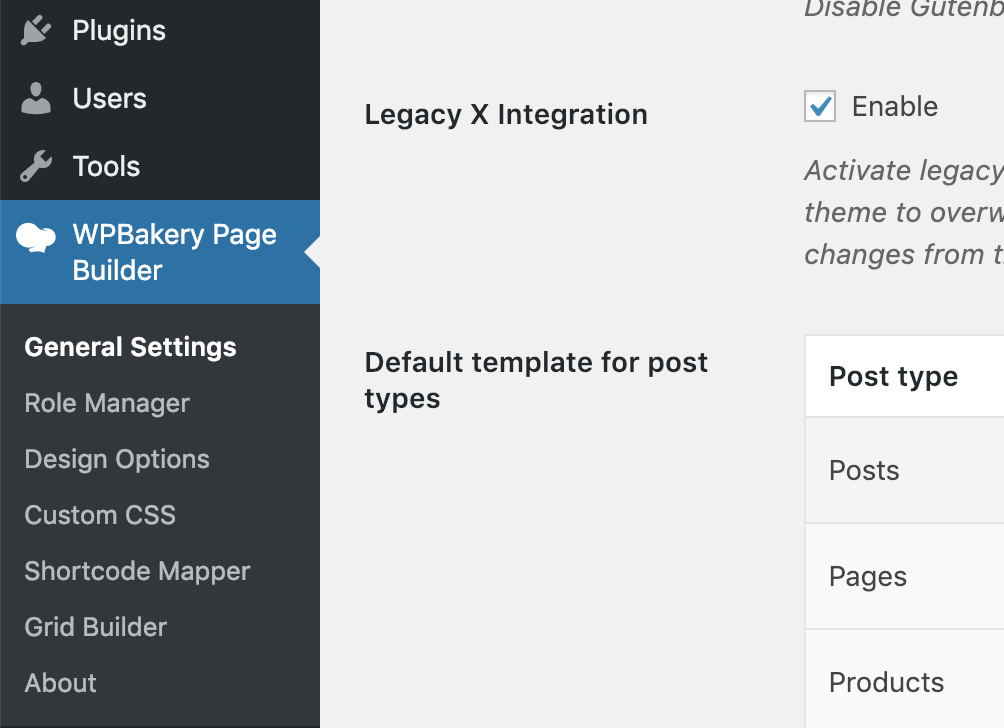Screen dimensions: 1004x728
Task: Click the Users person icon
Action: [36, 99]
